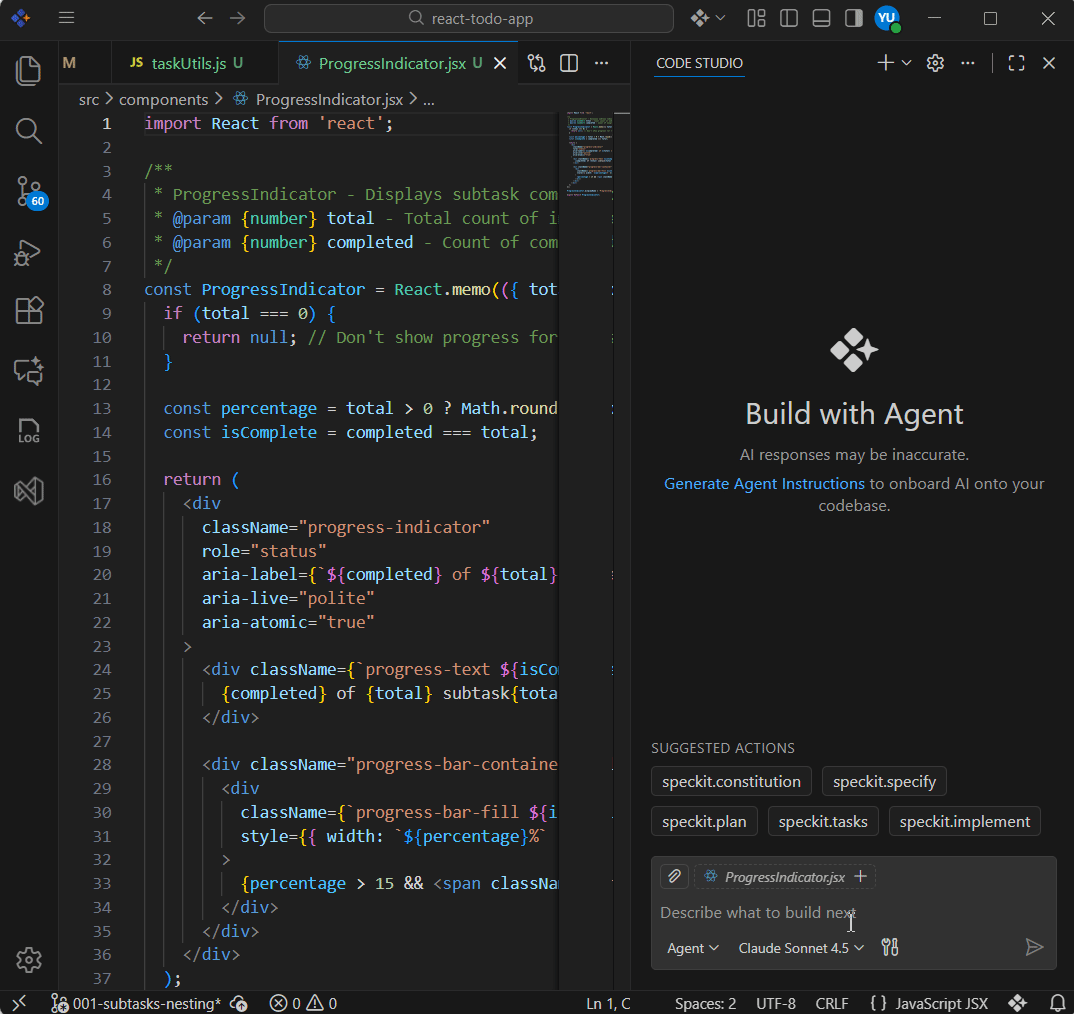Open the hamburger menu

pyautogui.click(x=66, y=18)
